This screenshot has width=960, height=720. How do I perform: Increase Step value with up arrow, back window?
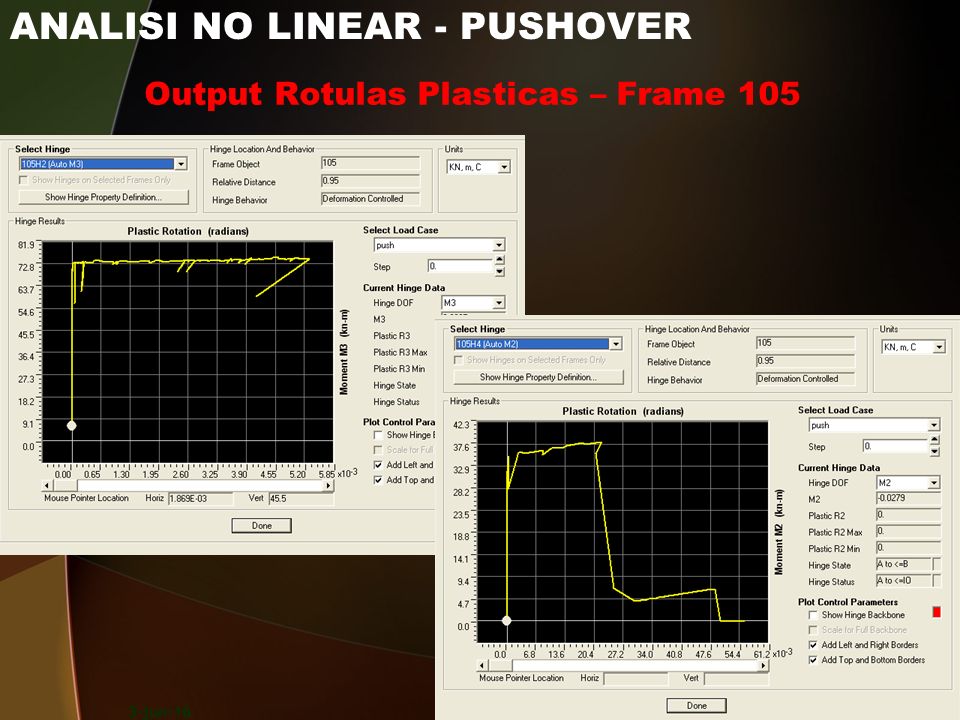[x=500, y=260]
